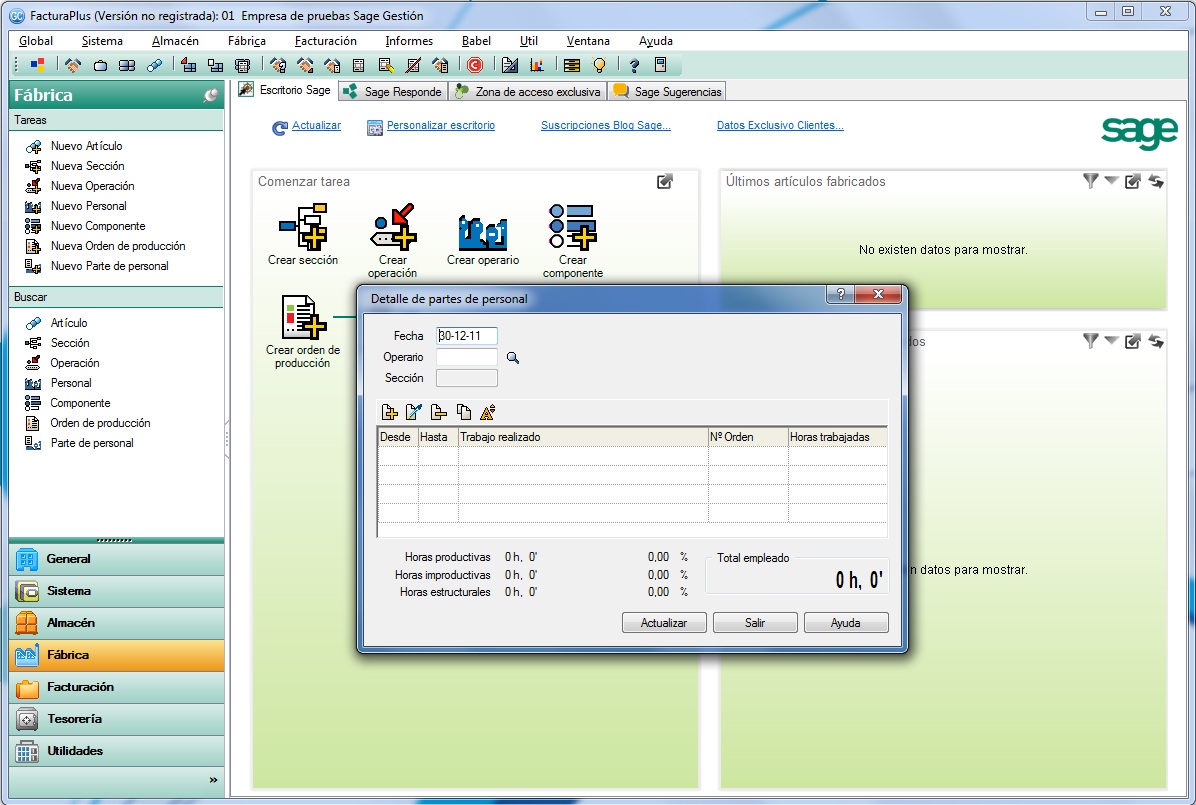Viewport: 1196px width, 805px height.
Task: Click the pin icon in the Fábrica sidebar header
Action: [x=211, y=95]
